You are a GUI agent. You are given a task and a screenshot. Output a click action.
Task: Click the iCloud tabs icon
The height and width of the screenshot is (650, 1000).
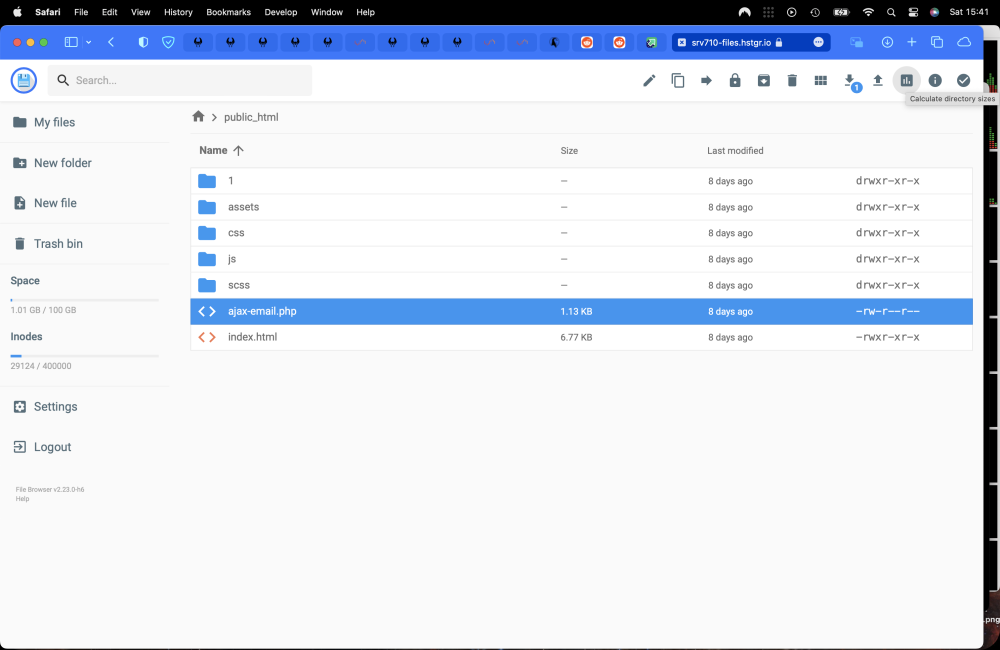point(964,42)
